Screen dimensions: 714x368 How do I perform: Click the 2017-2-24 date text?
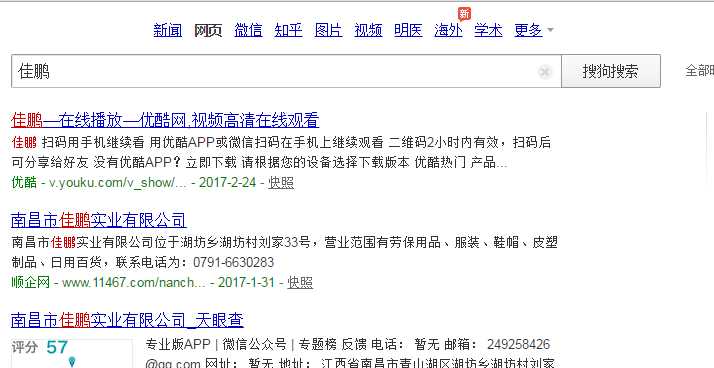coord(228,183)
